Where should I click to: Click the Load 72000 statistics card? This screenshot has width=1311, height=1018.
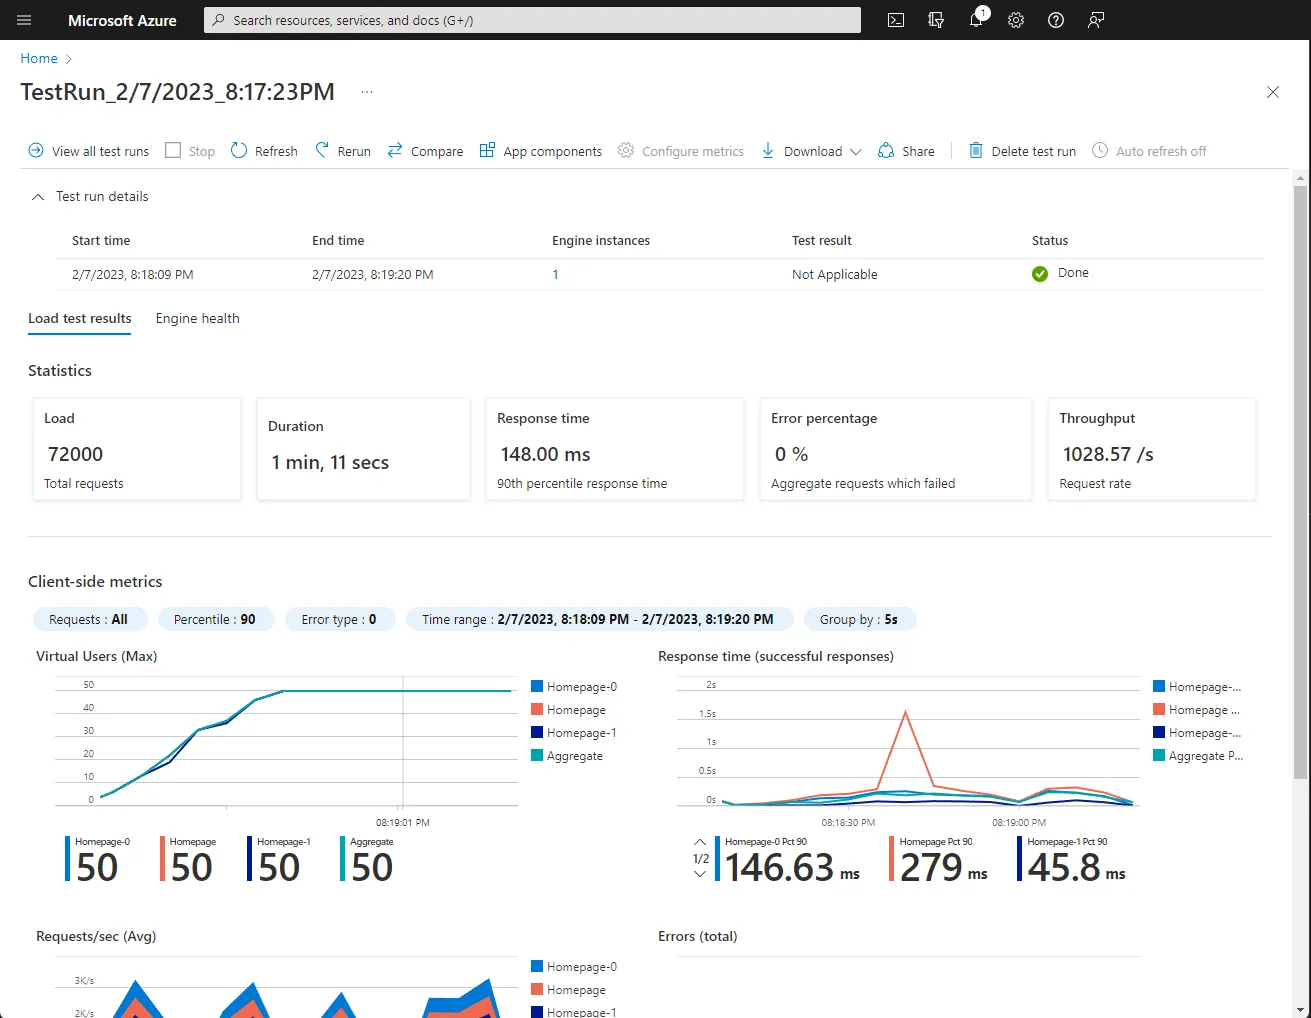click(x=137, y=449)
